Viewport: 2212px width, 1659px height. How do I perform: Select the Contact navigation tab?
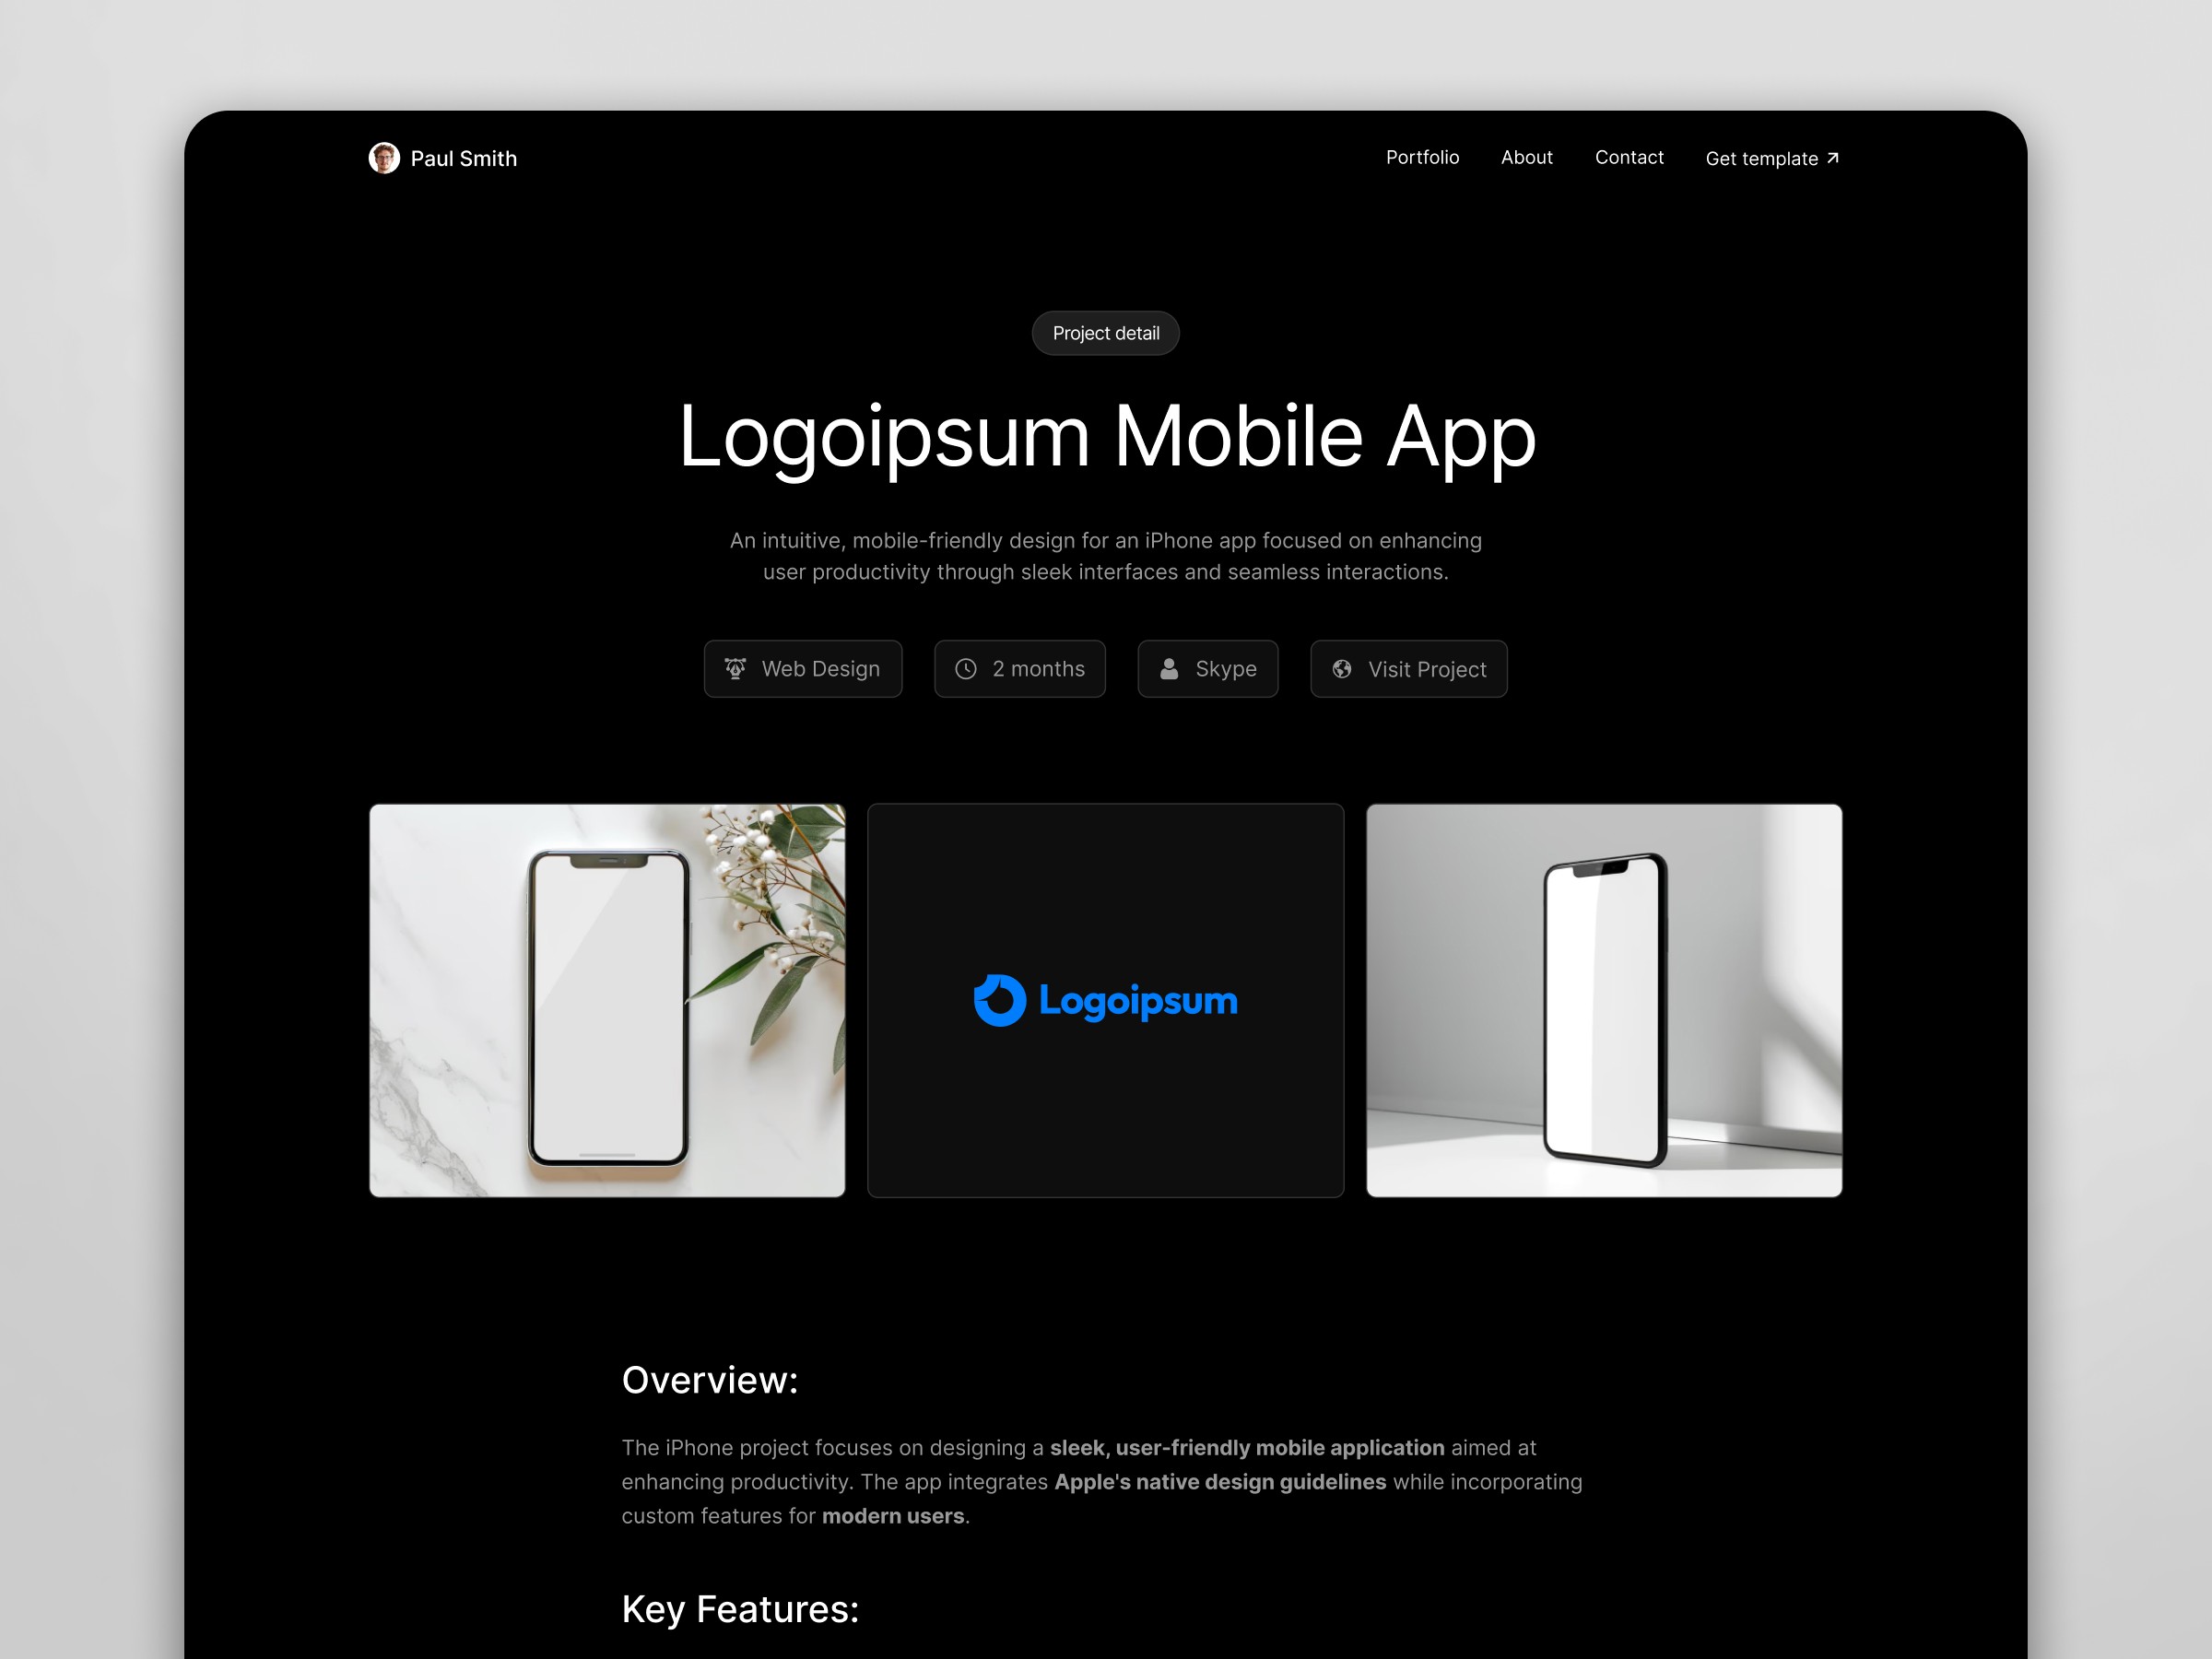coord(1627,155)
